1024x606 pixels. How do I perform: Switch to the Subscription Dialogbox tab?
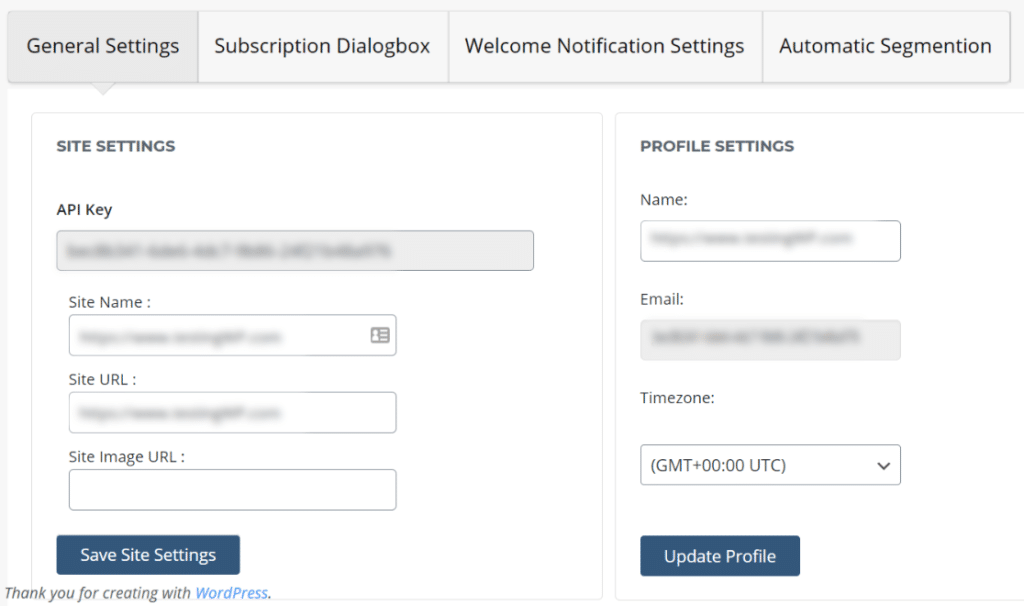pos(322,46)
